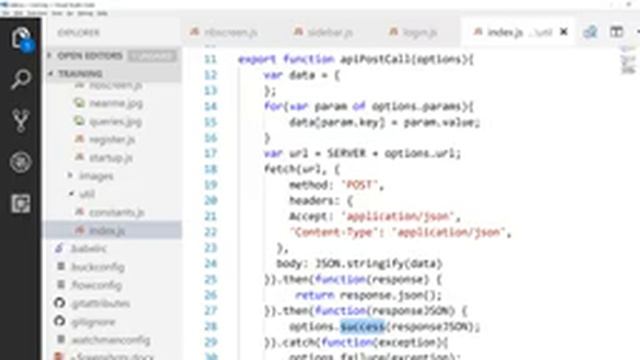Viewport: 640px width, 360px height.
Task: Click the image icon beside queries.jpg
Action: coord(79,121)
